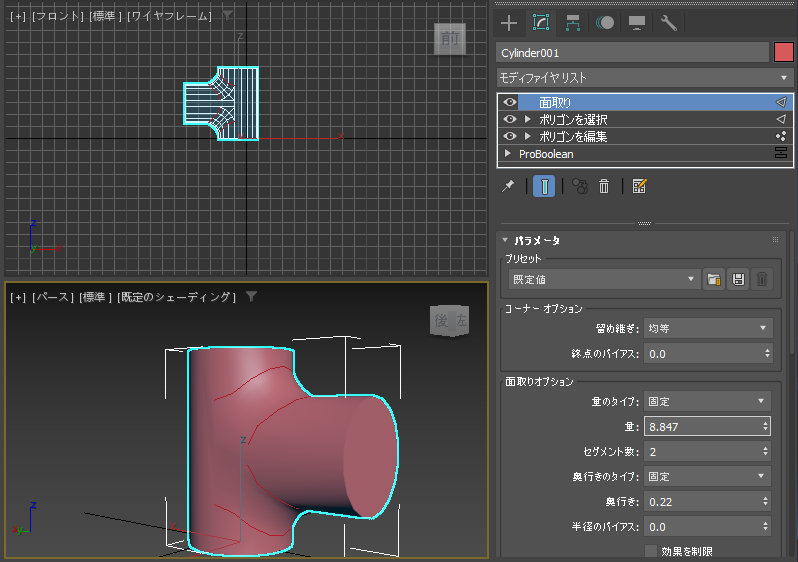Viewport: 798px width, 562px height.
Task: Click the パラメータ rollout grip dots
Action: [775, 240]
